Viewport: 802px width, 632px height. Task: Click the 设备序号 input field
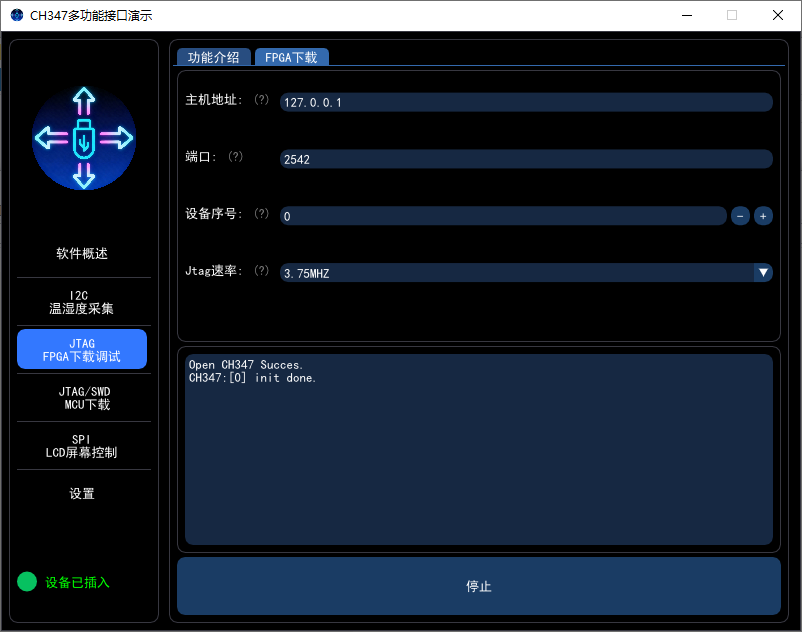(503, 216)
